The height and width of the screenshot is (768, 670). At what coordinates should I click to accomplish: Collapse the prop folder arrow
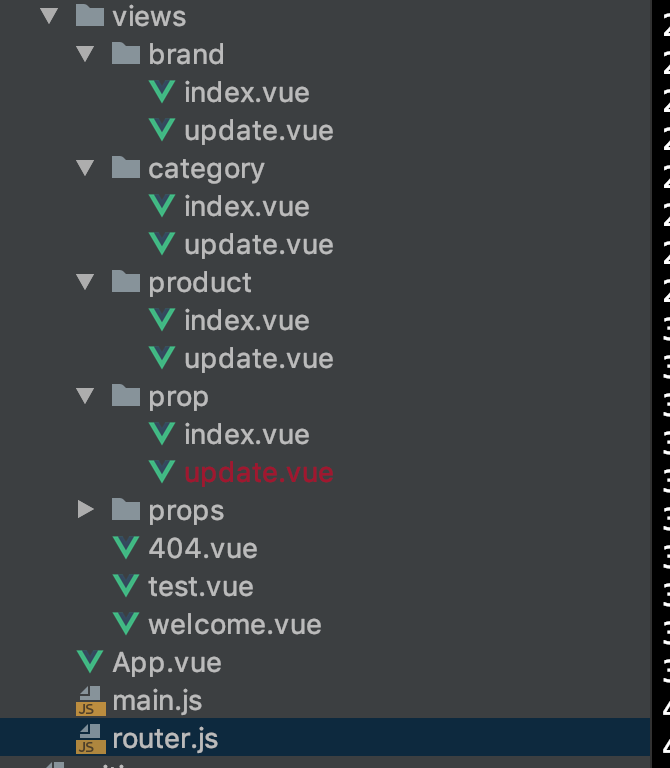(x=85, y=396)
